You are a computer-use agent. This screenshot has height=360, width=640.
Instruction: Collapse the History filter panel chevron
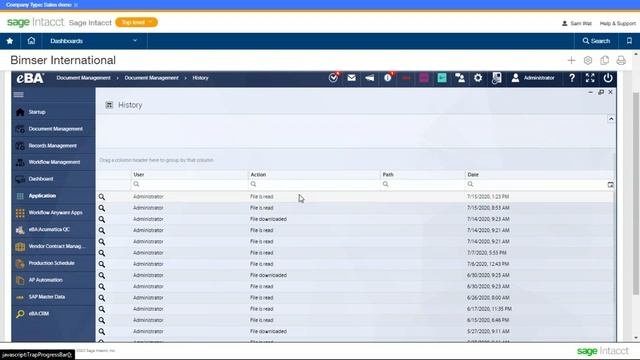(611, 119)
